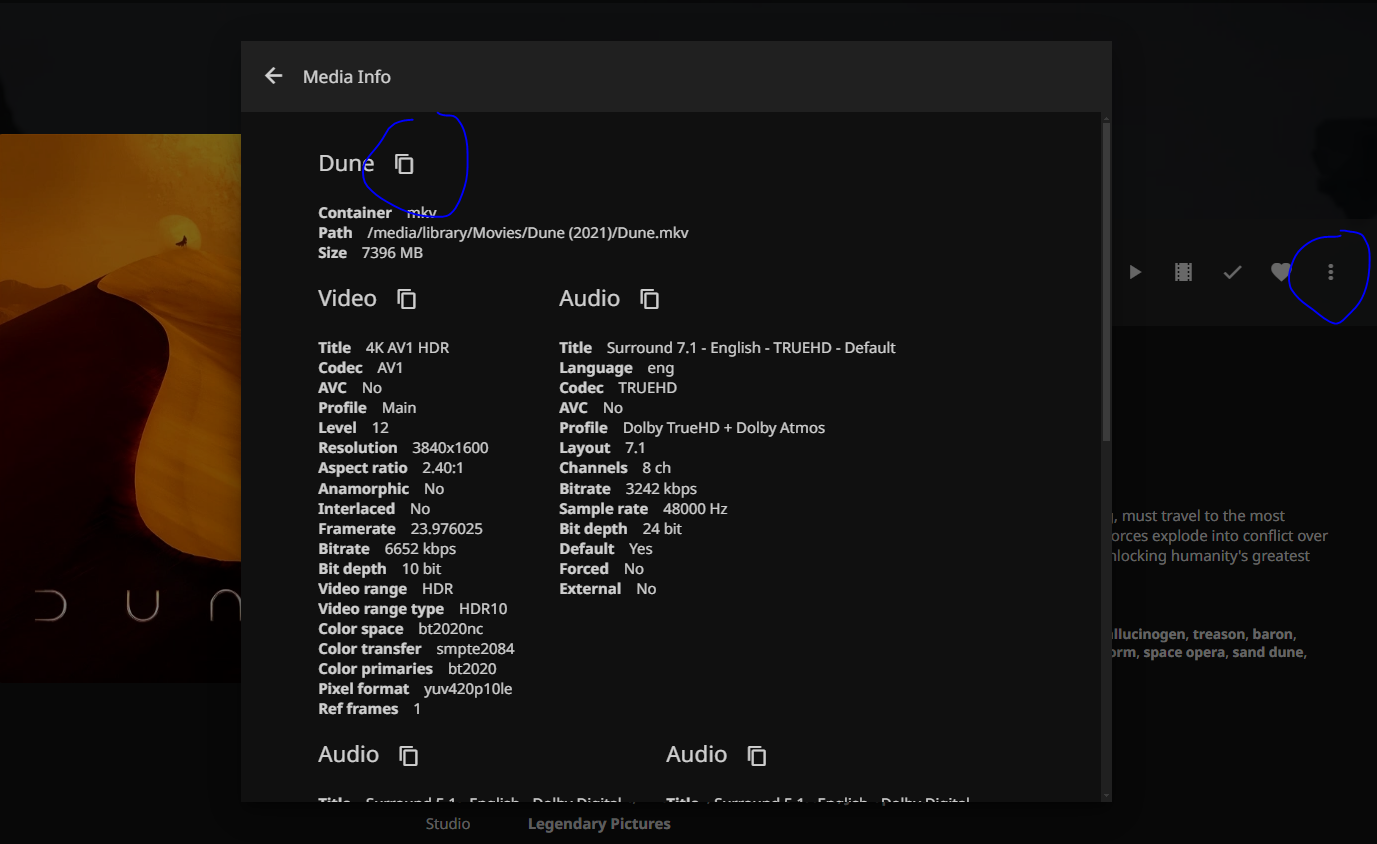Open the three-dot more options menu
The width and height of the screenshot is (1377, 844).
point(1330,272)
